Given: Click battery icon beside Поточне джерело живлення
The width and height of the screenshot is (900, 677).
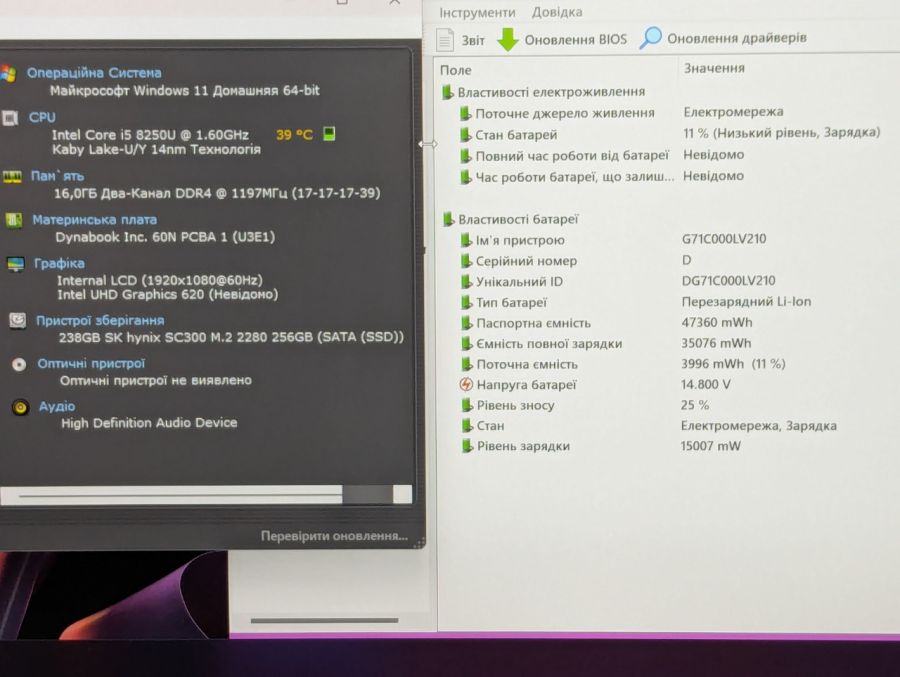Looking at the screenshot, I should 465,113.
